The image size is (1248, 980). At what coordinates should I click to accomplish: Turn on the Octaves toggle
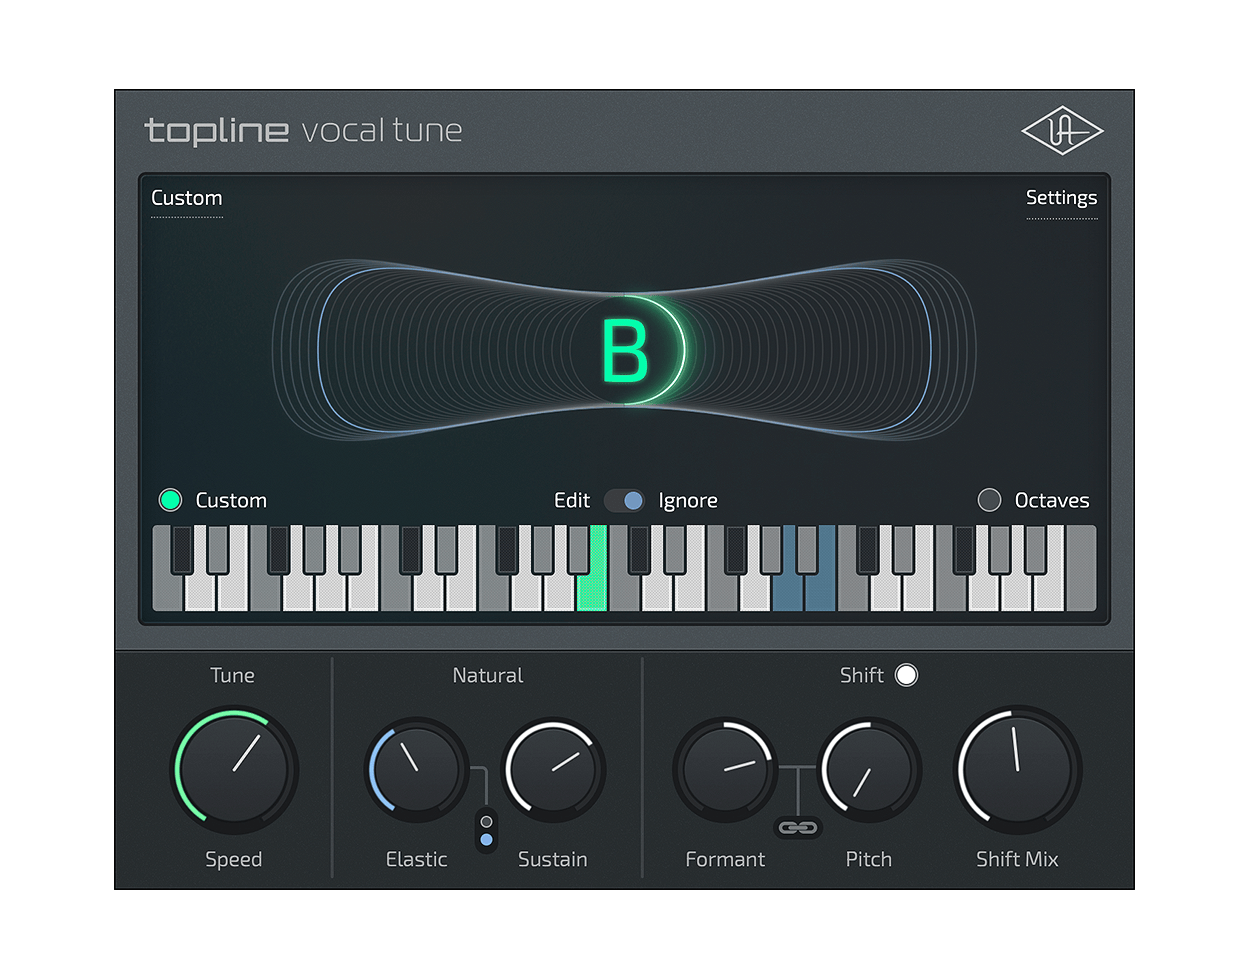click(989, 500)
